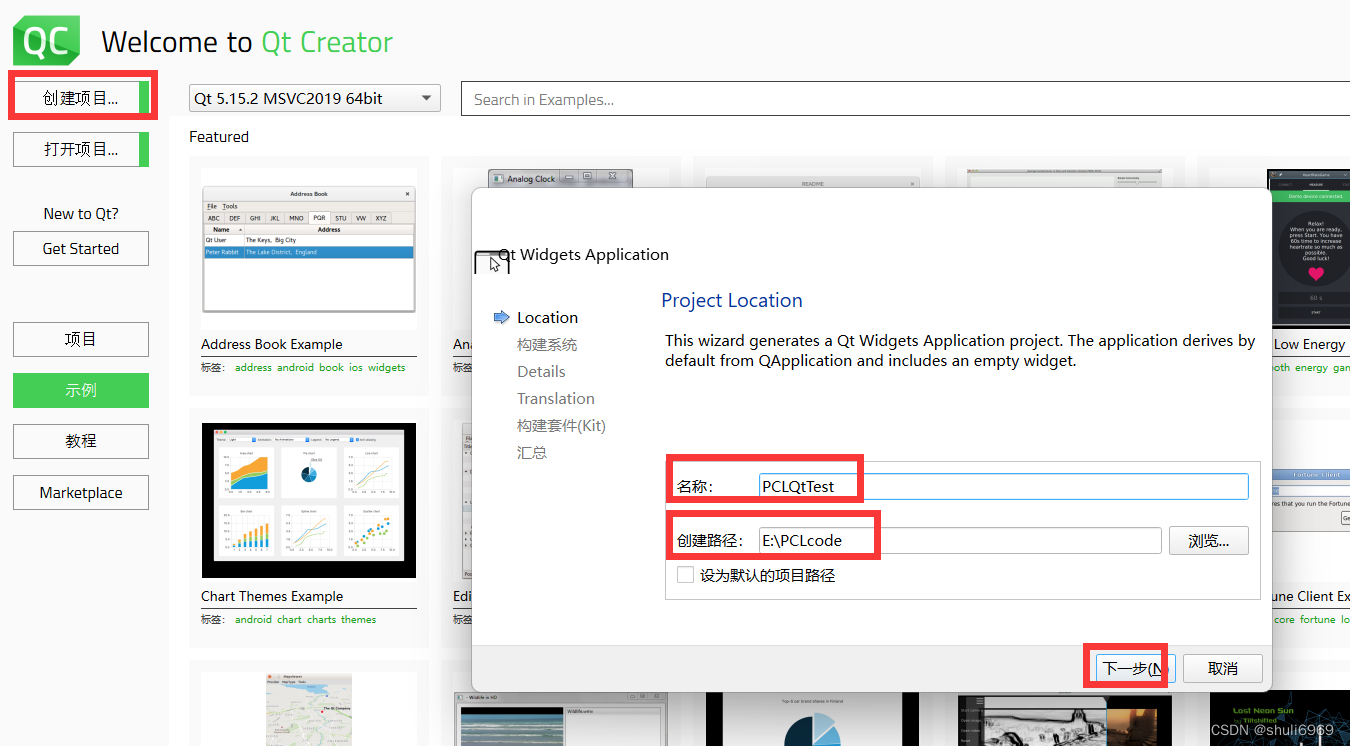The image size is (1350, 746).
Task: Click the 打开项目... button
Action: 81,149
